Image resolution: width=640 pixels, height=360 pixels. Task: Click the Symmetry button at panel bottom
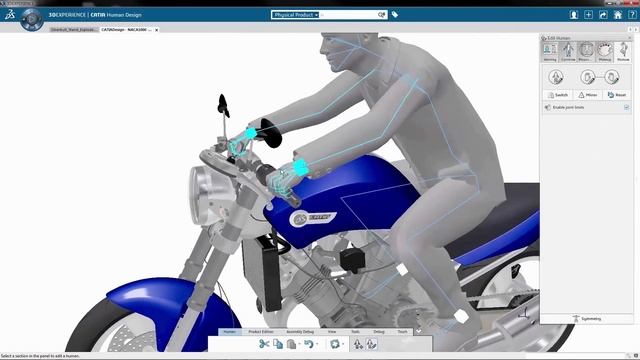click(x=587, y=318)
